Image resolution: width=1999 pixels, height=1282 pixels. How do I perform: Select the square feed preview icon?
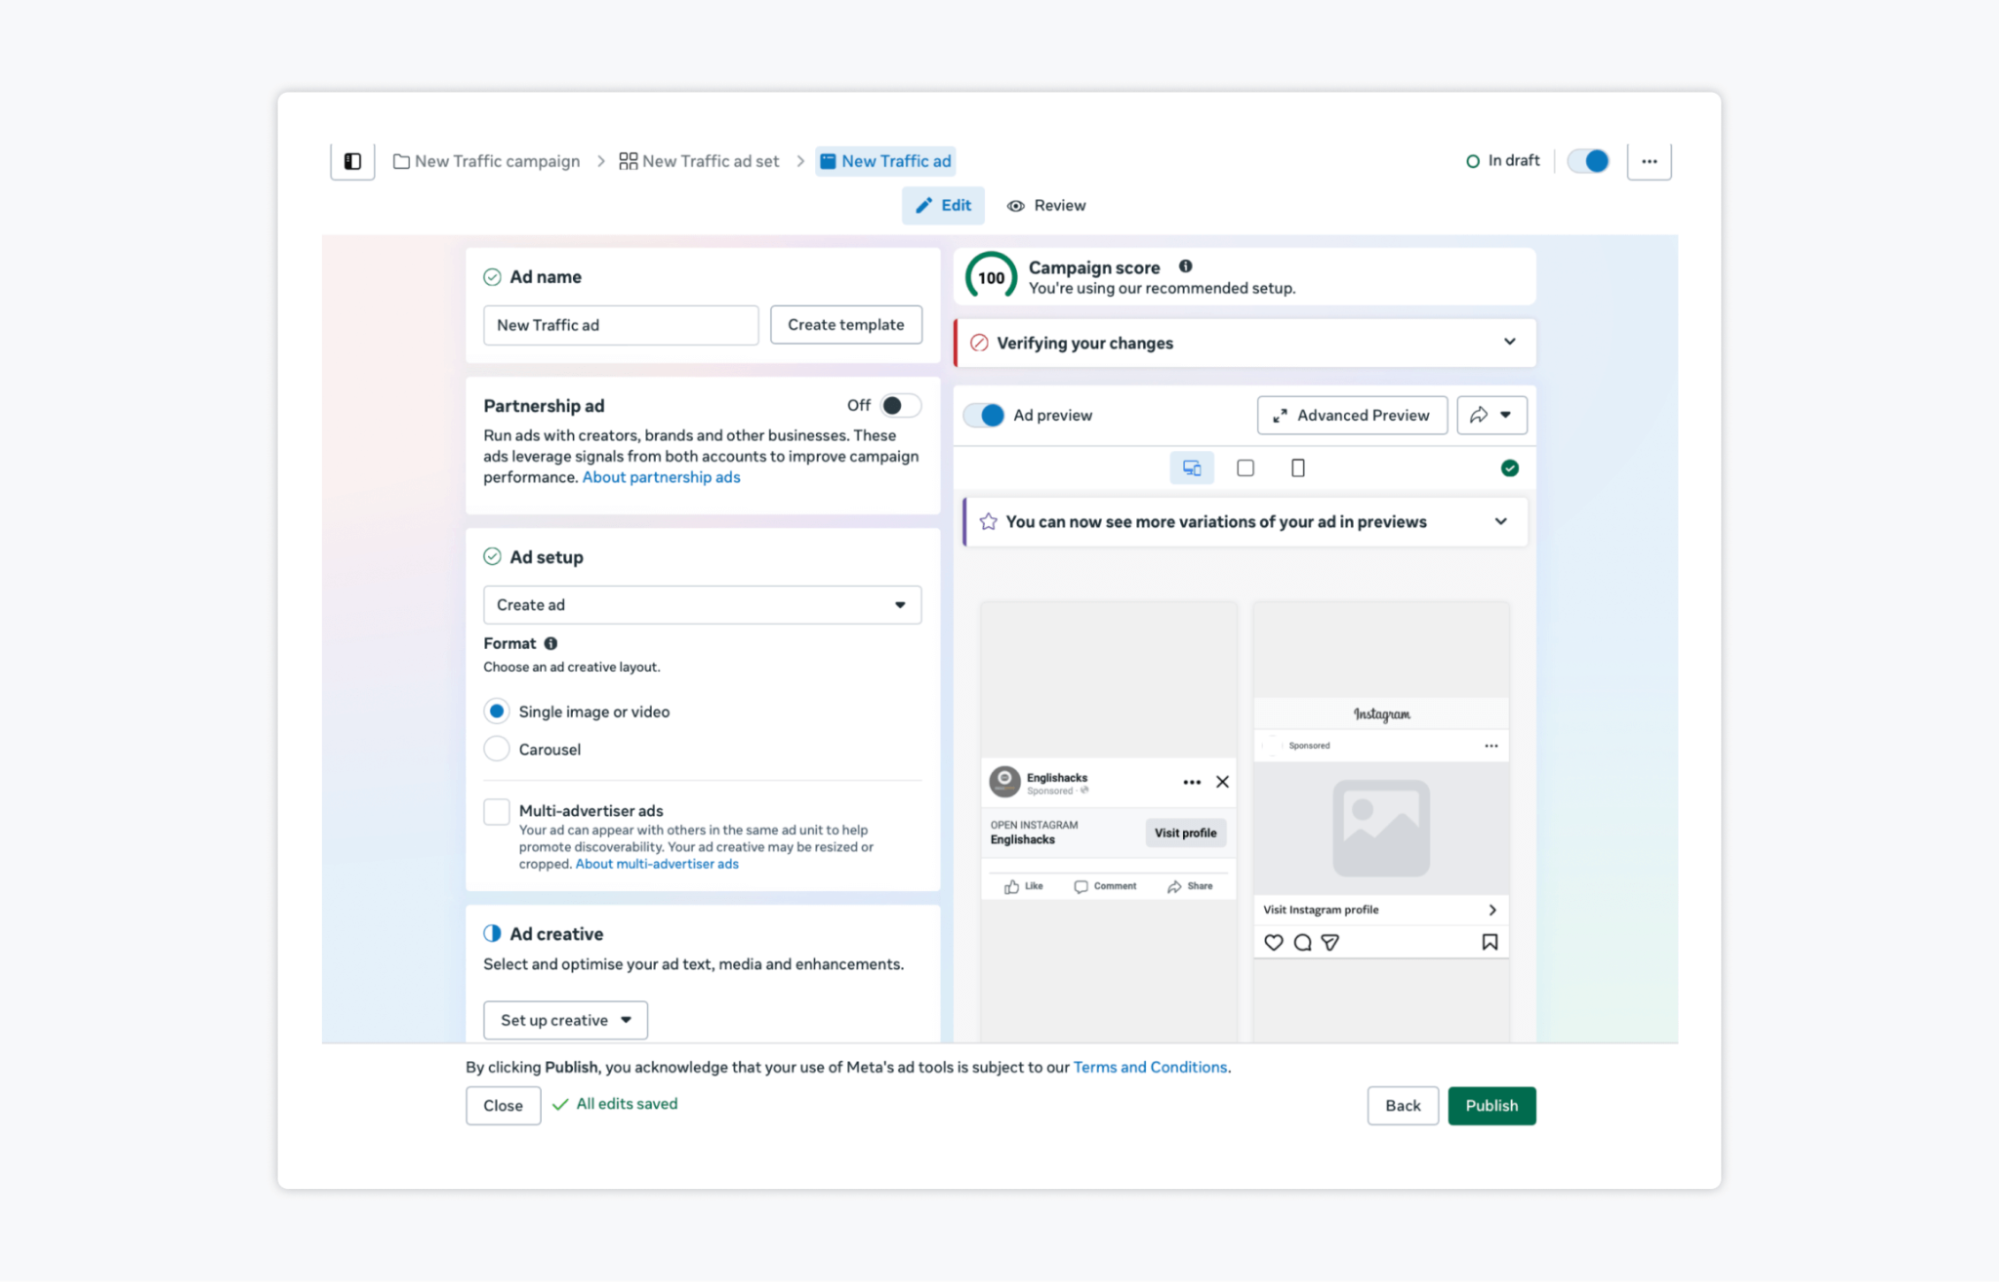[x=1245, y=468]
